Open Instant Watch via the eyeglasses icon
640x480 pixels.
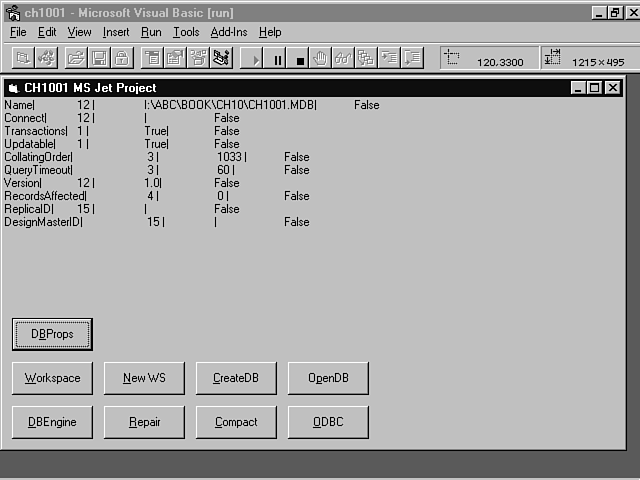click(x=344, y=59)
